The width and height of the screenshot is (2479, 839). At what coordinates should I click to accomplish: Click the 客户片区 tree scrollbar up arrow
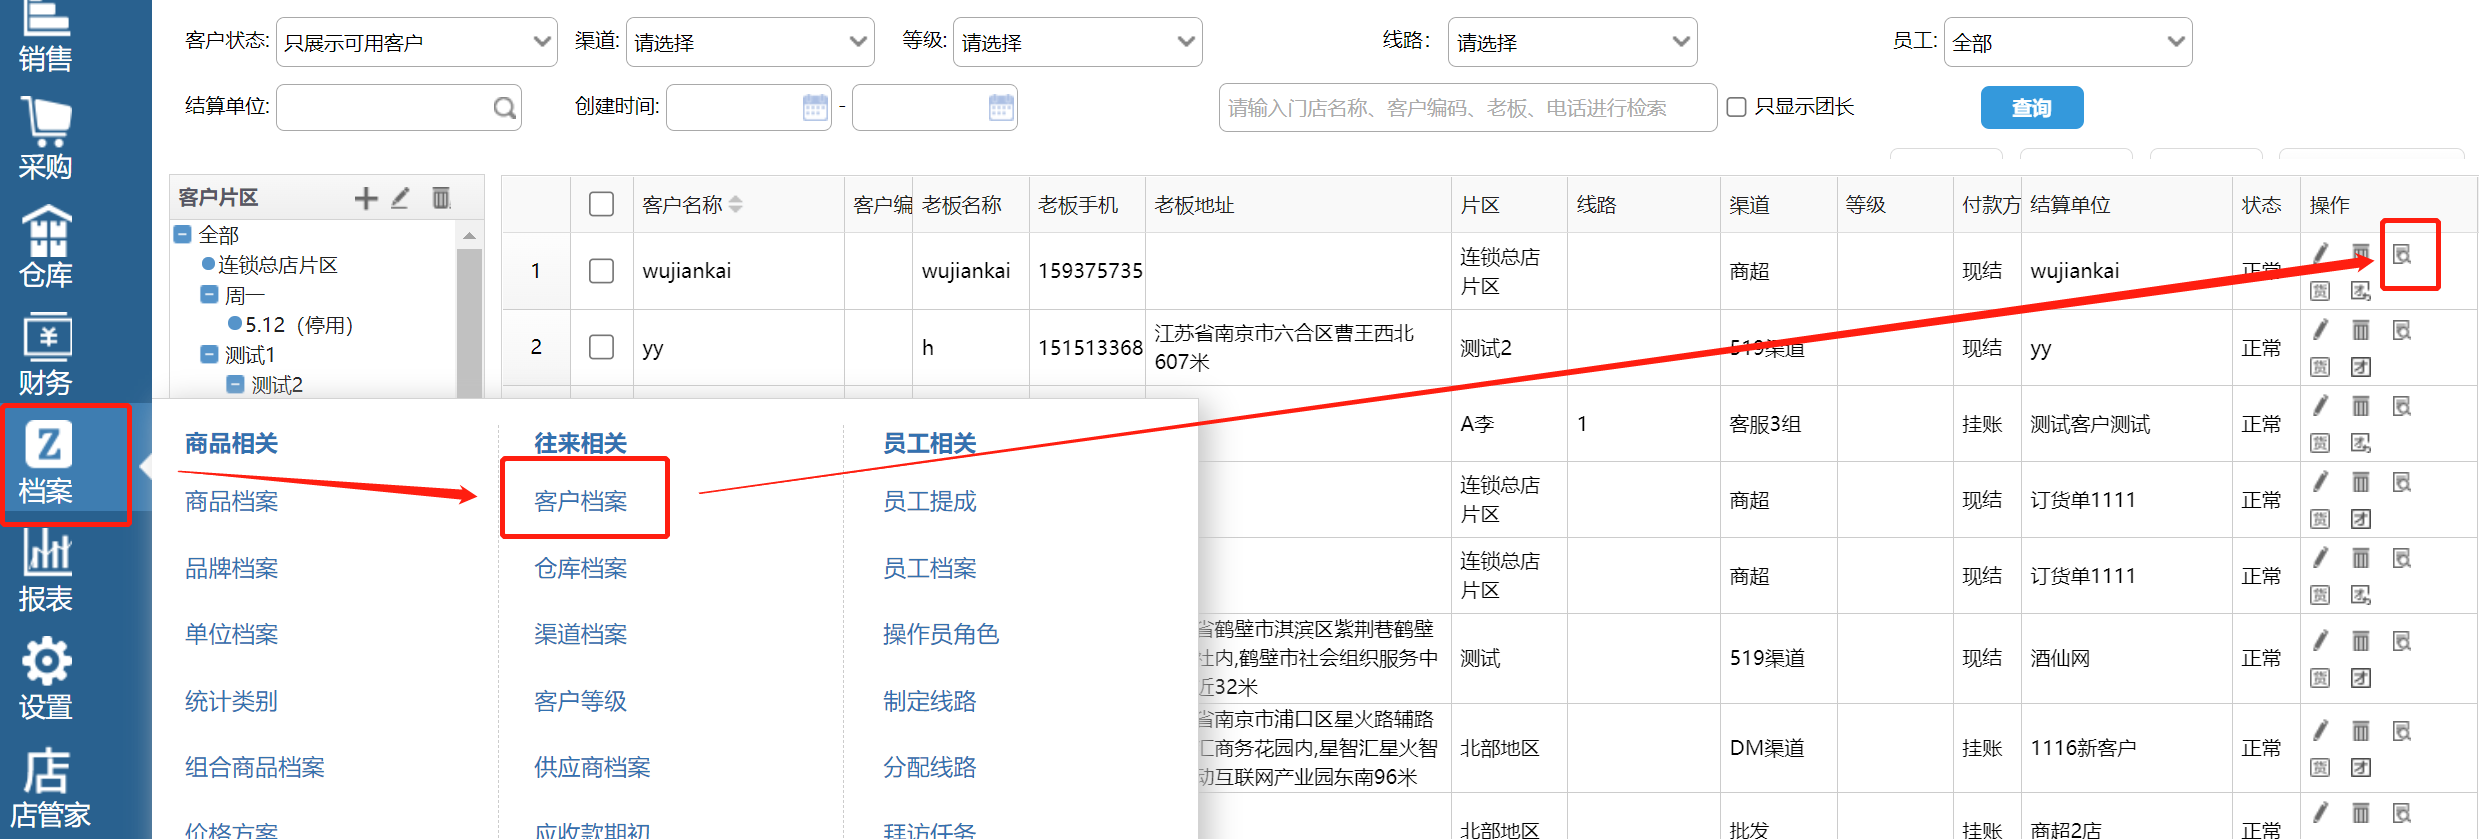(469, 236)
